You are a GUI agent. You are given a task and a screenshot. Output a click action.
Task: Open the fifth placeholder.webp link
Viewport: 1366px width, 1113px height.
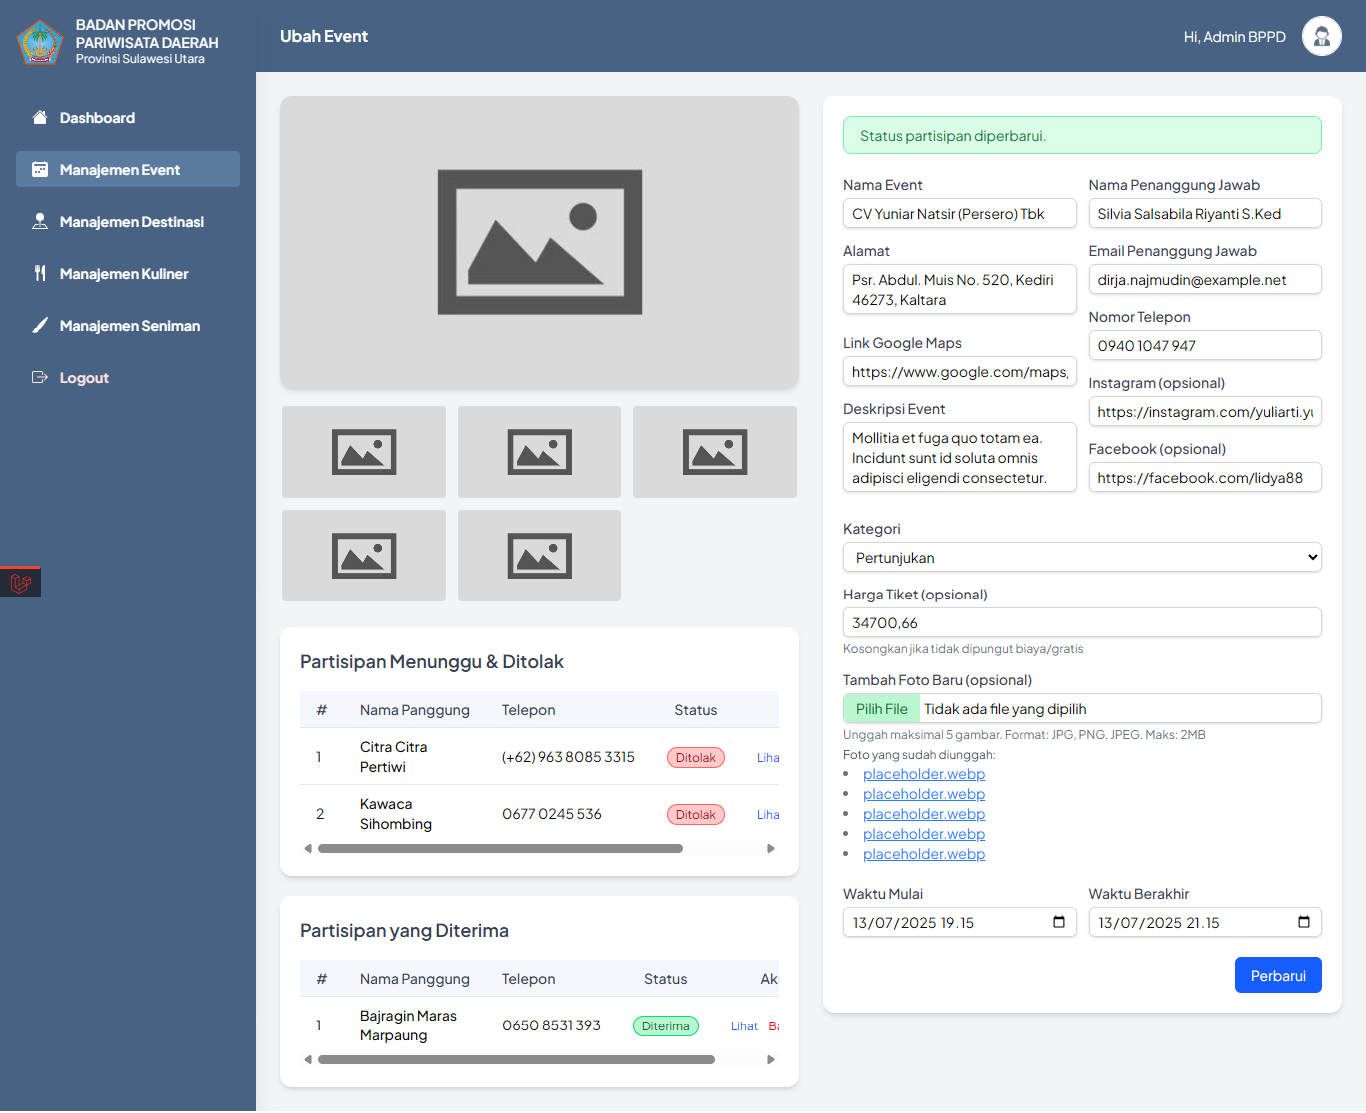coord(924,854)
